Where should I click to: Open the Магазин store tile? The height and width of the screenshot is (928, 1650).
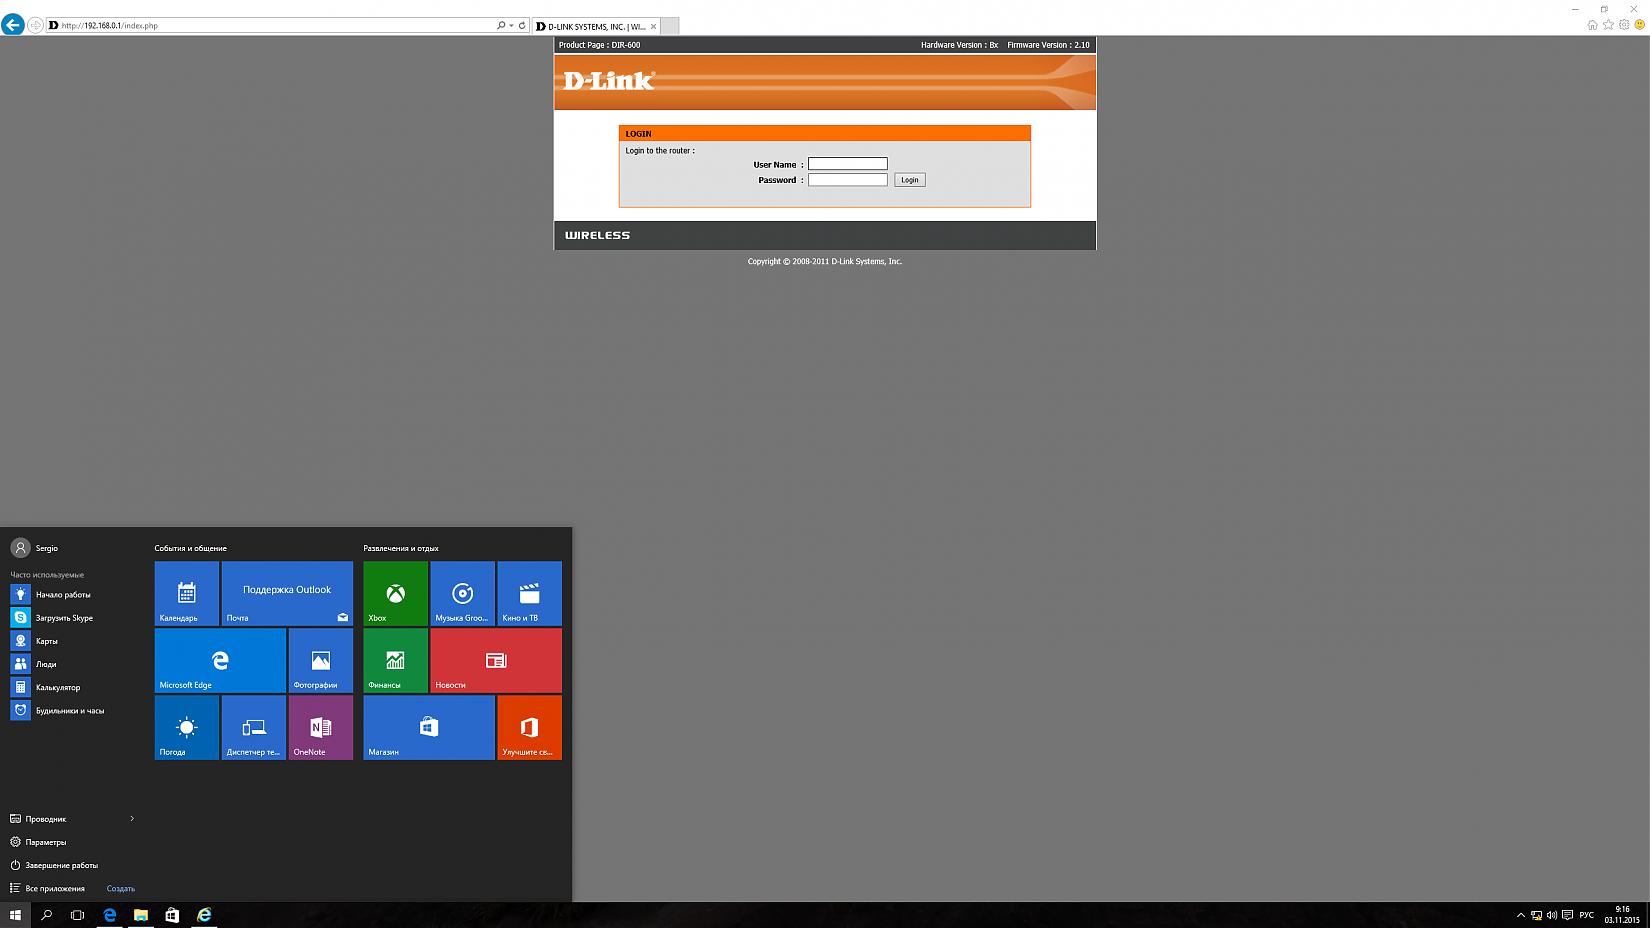pos(429,727)
